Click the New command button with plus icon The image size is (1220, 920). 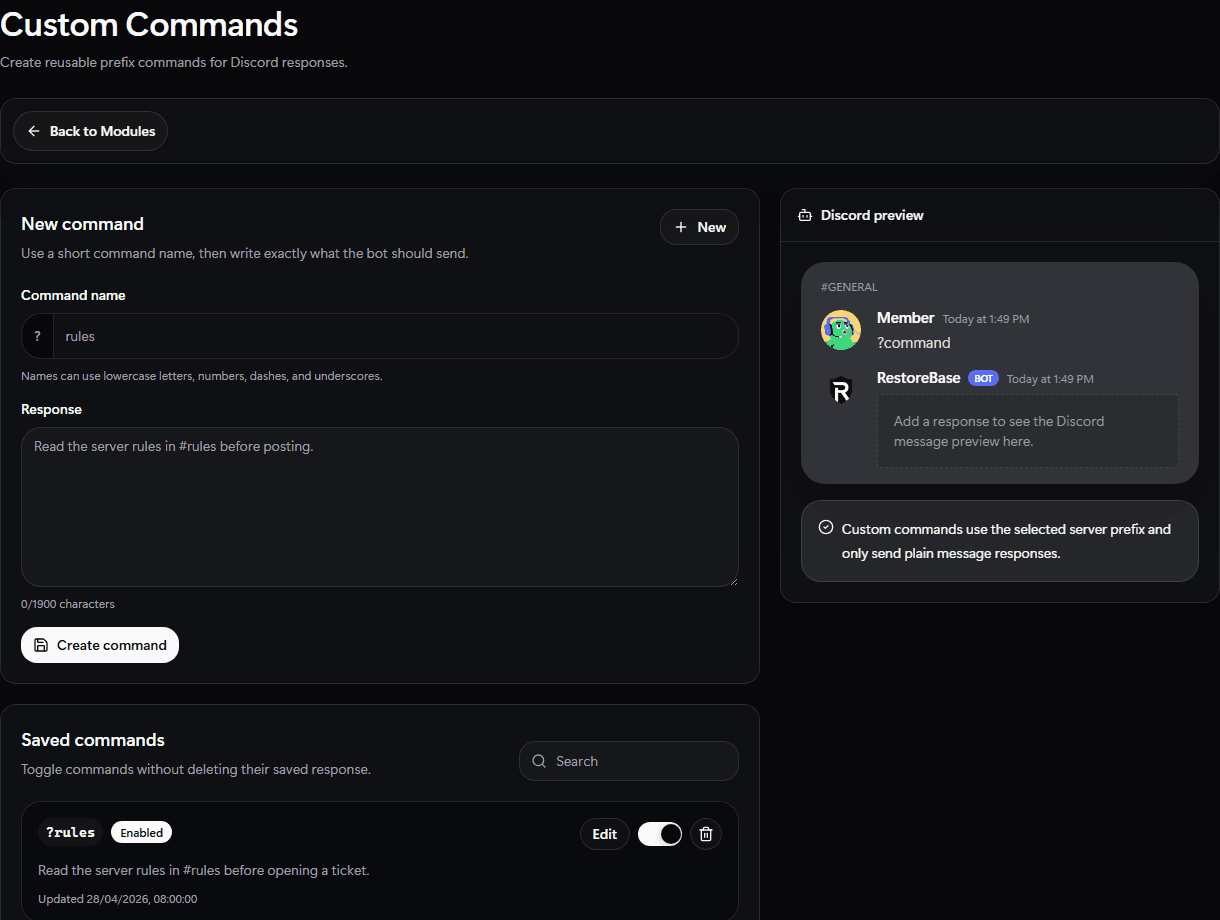(699, 227)
